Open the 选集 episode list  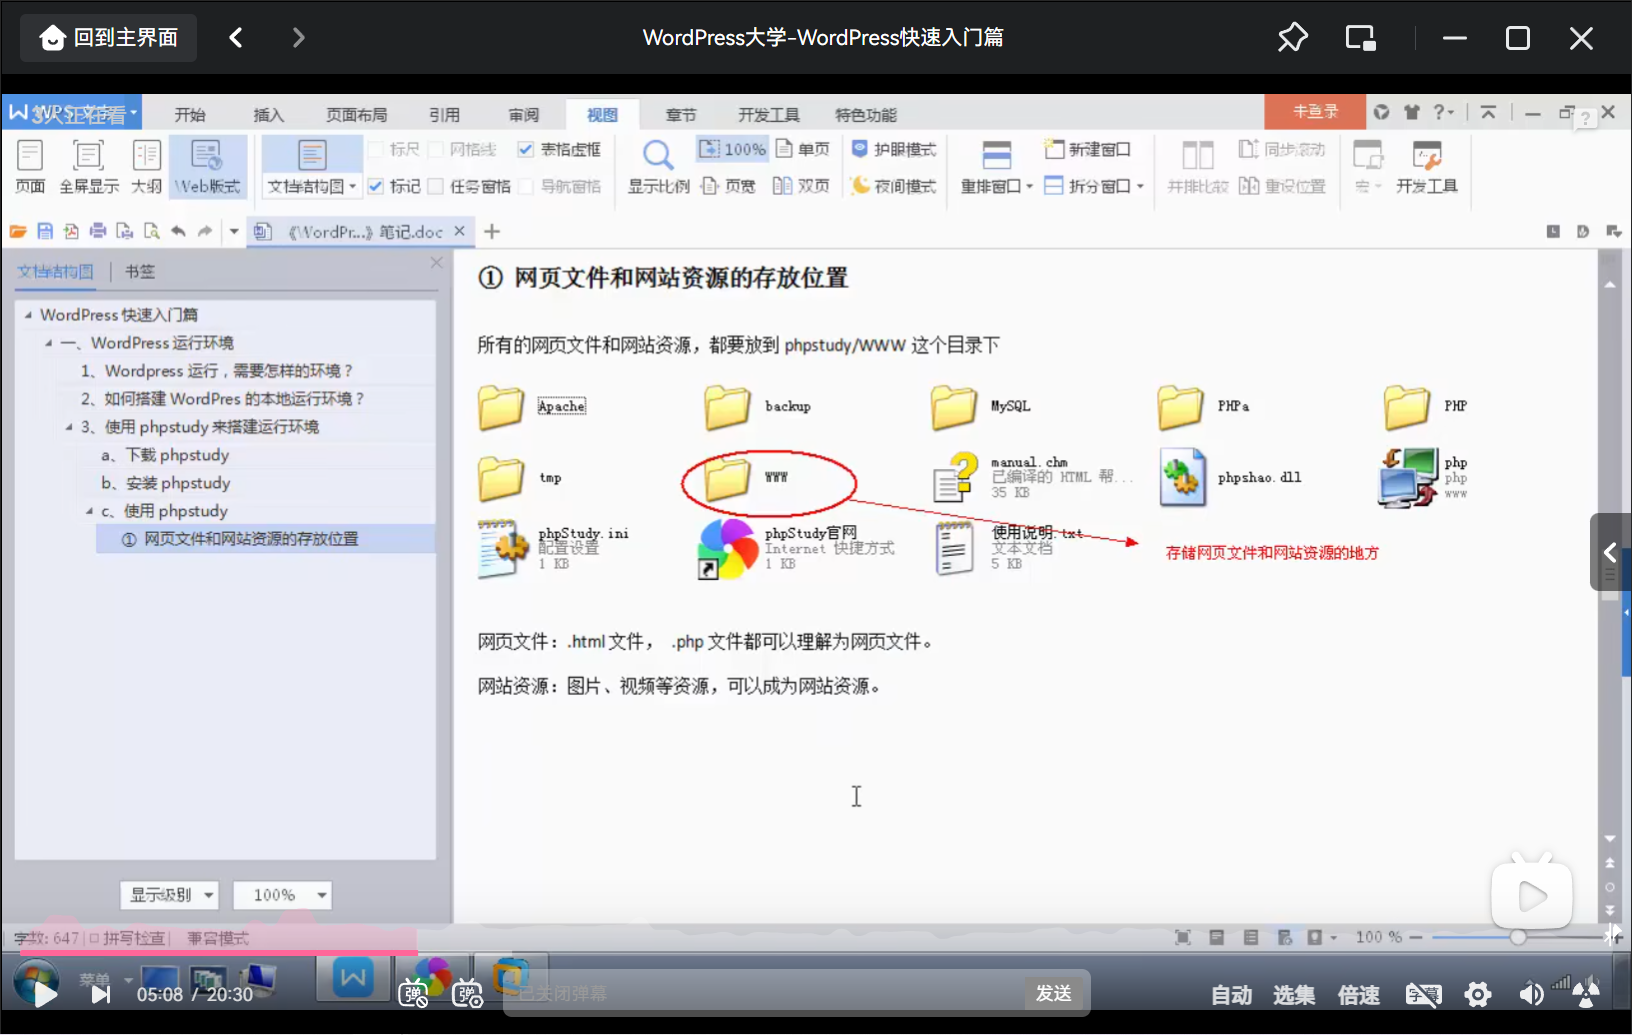pos(1294,995)
